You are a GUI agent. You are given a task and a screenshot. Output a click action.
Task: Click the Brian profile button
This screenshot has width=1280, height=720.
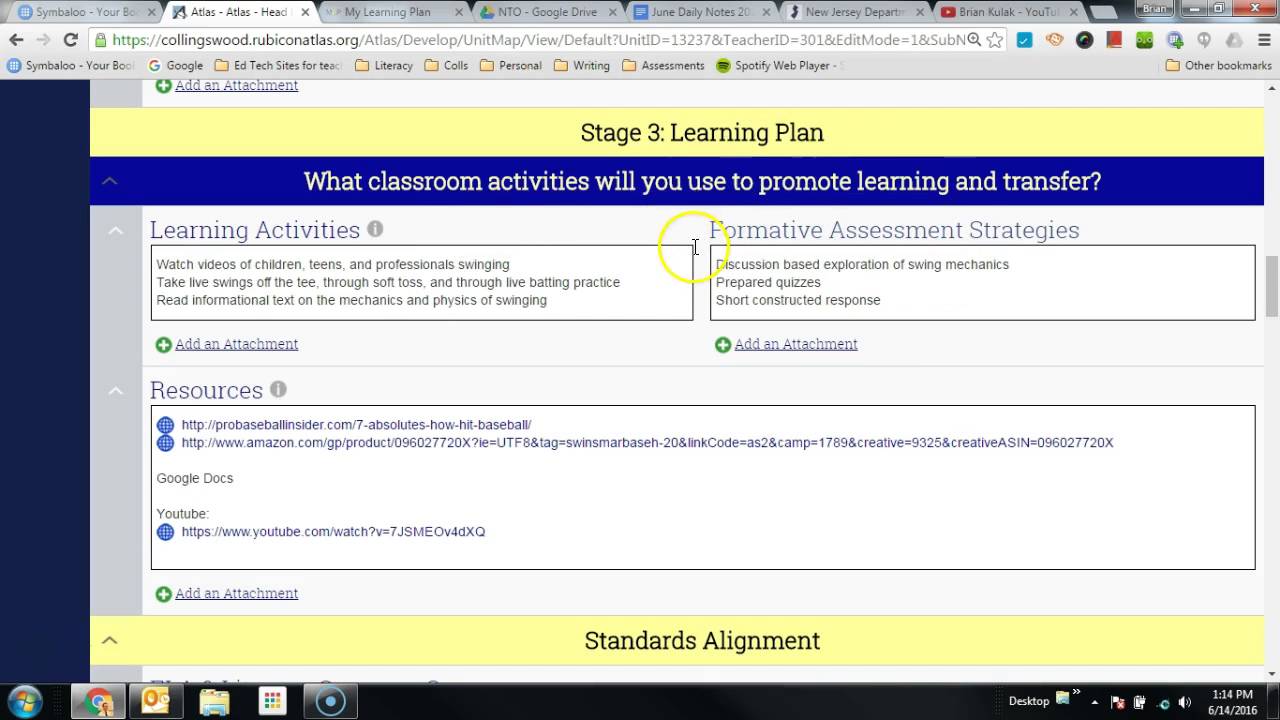1156,8
